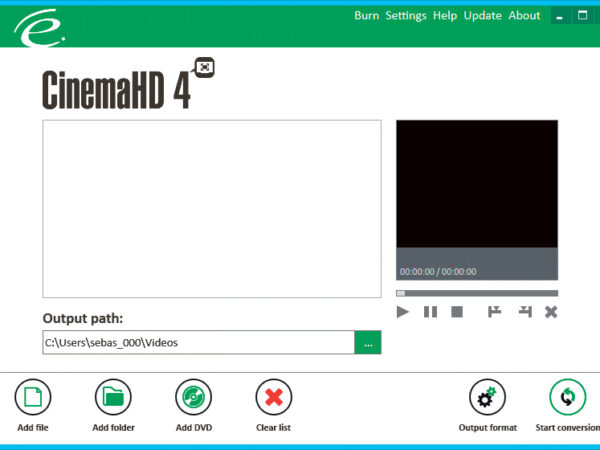Click the fullscreen badge next to CinemaHD 4
Image resolution: width=600 pixels, height=450 pixels.
tap(205, 67)
